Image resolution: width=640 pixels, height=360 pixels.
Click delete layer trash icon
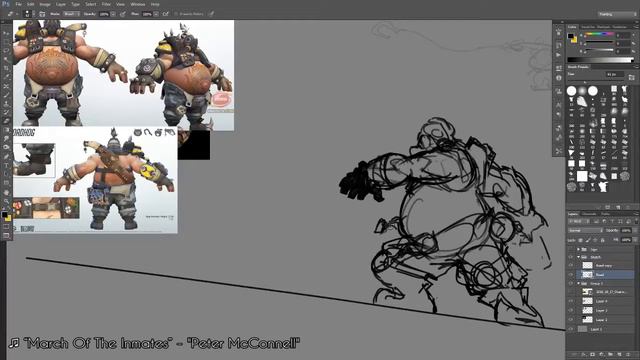coord(628,354)
